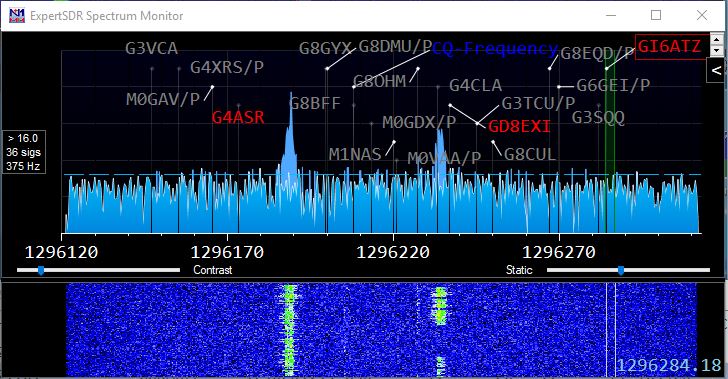
Task: Select the M0VAA/P callsign label
Action: 444,158
